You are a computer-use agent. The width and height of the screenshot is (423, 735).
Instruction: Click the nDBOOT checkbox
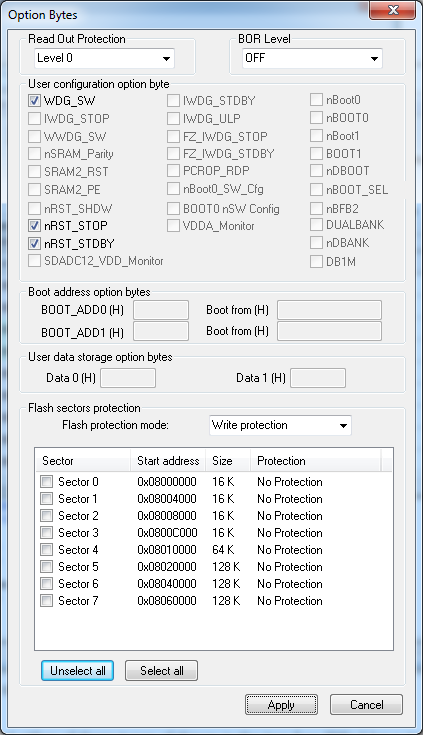coord(317,171)
